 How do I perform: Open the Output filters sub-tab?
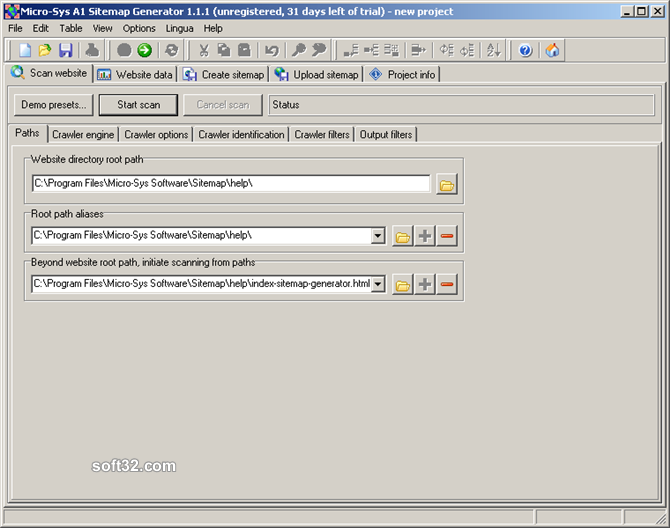386,135
